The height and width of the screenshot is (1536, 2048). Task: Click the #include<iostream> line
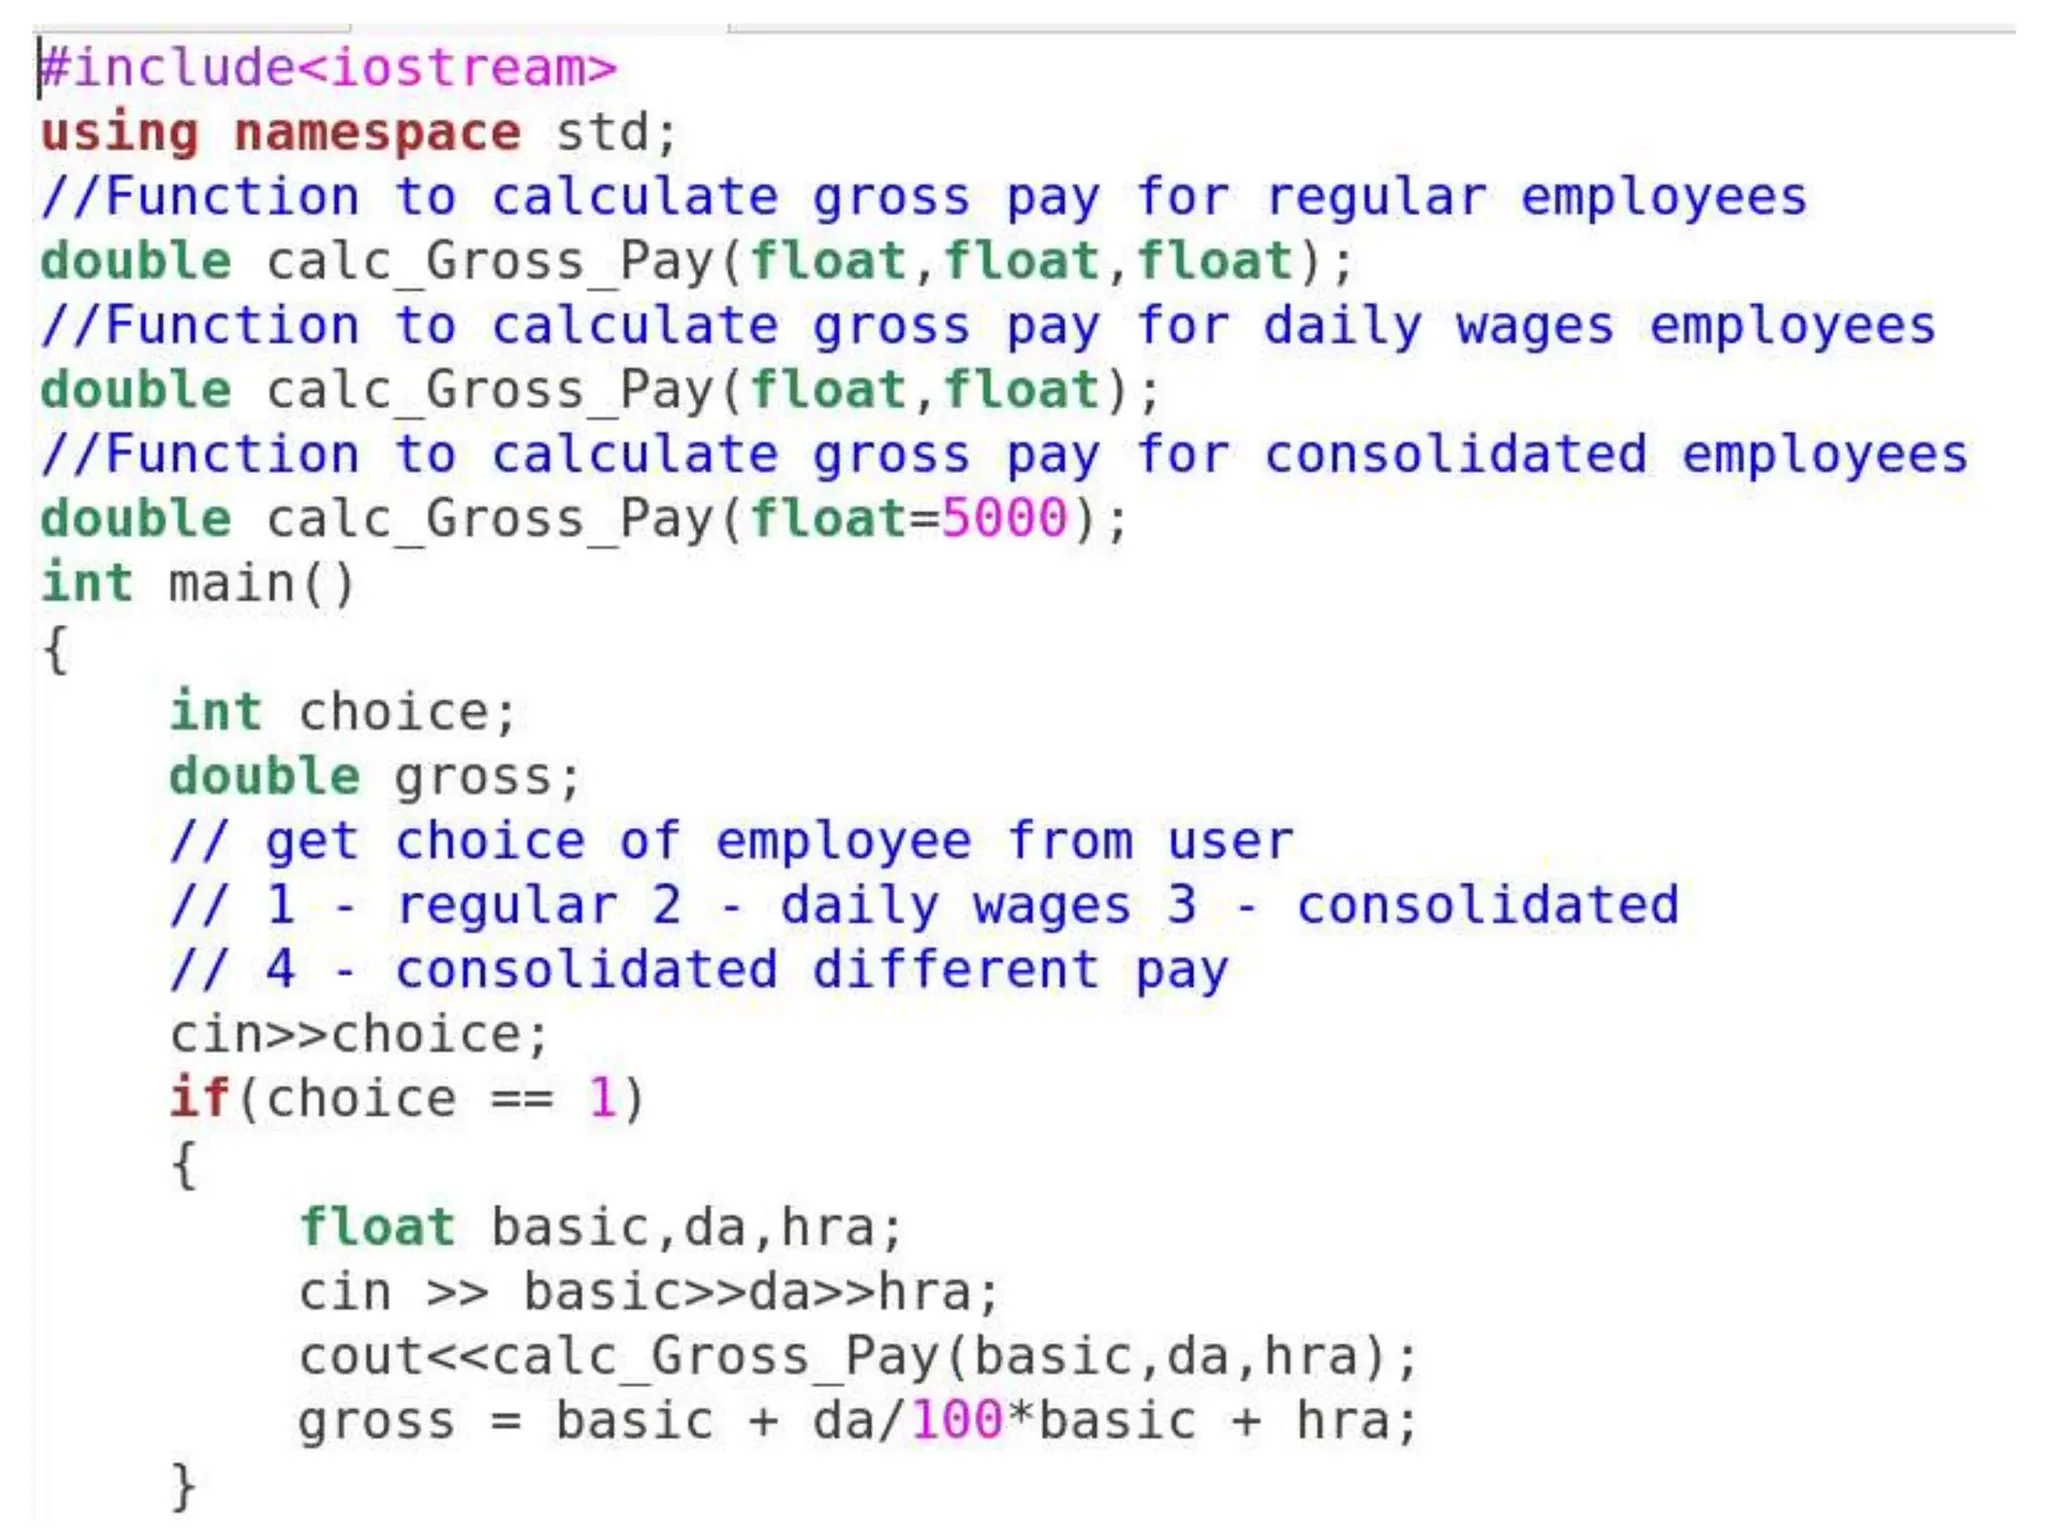[328, 68]
